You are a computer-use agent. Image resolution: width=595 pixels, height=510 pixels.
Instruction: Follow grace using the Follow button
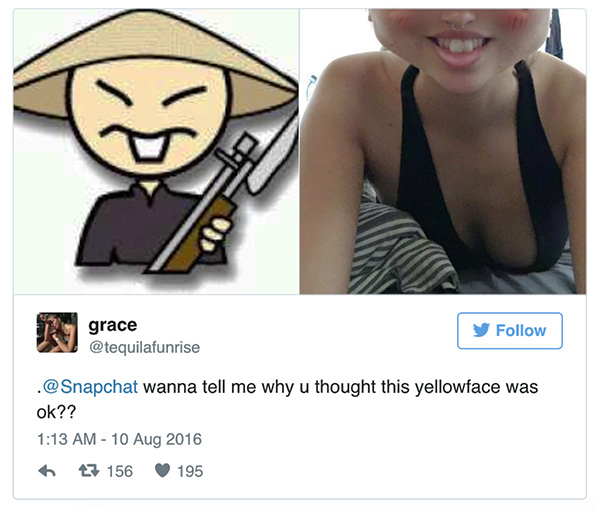tap(510, 331)
